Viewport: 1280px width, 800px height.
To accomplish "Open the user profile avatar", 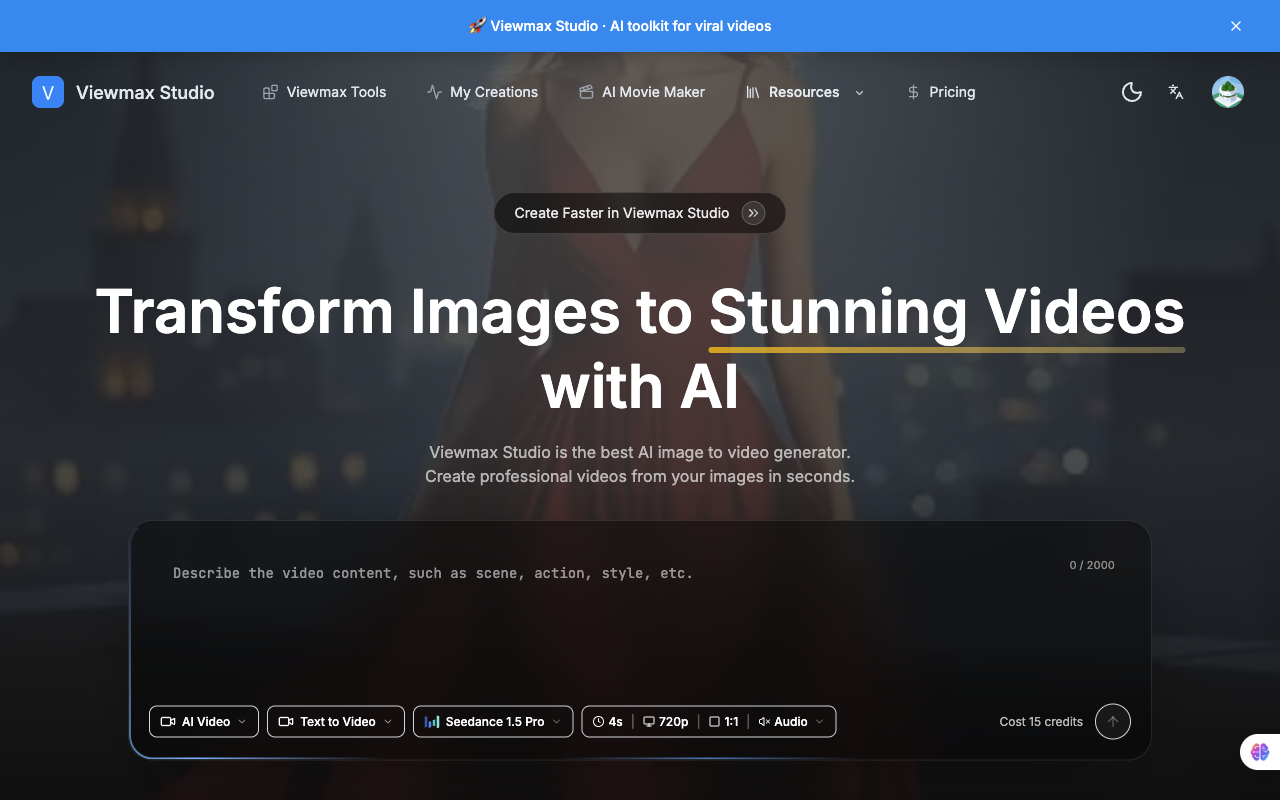I will [1228, 92].
